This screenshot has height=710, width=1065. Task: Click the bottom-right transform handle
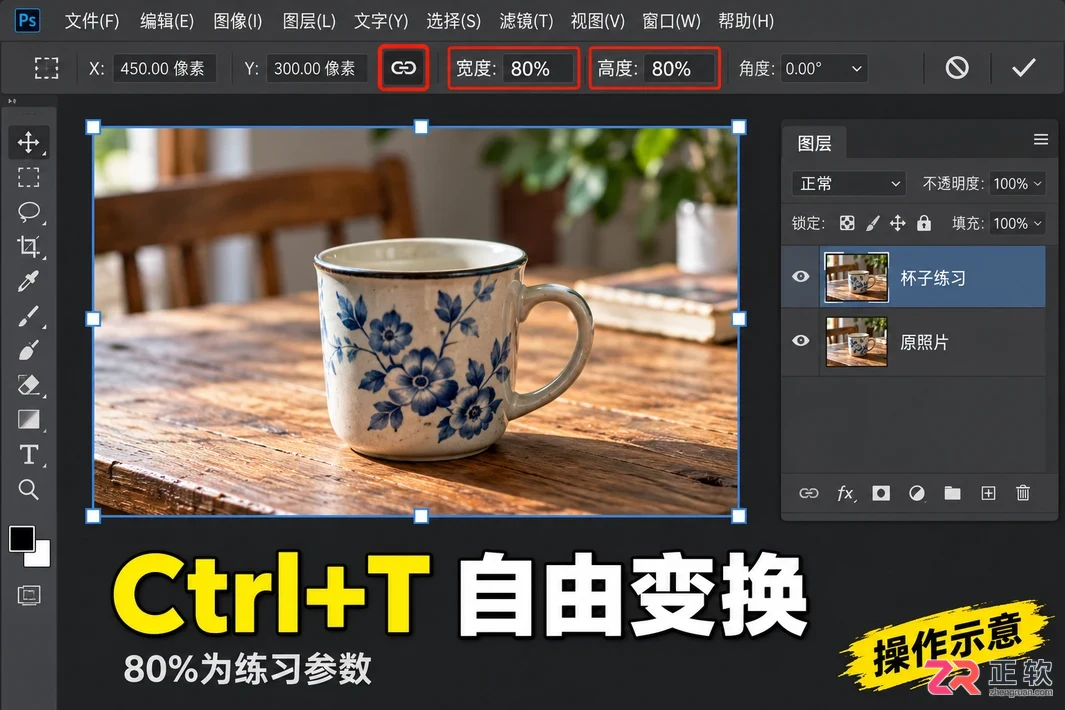pos(739,516)
